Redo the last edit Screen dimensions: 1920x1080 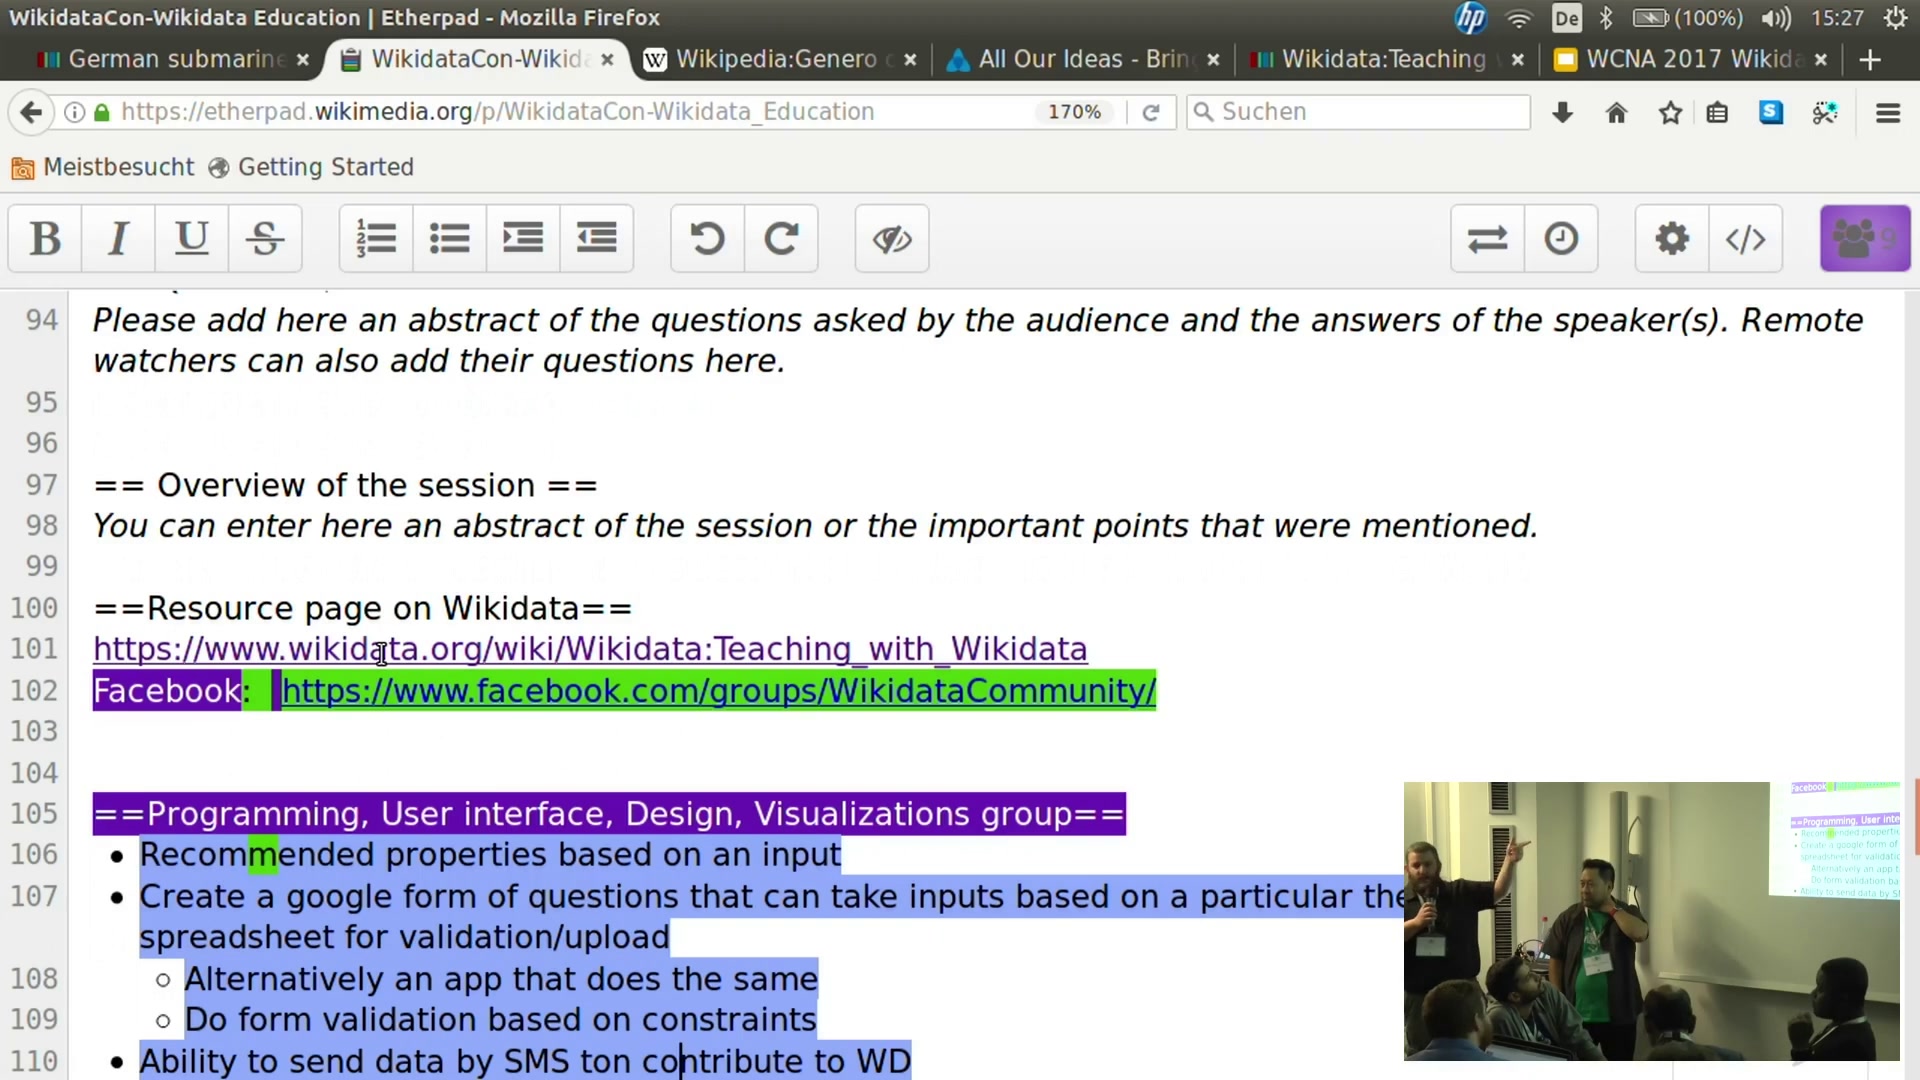tap(781, 239)
